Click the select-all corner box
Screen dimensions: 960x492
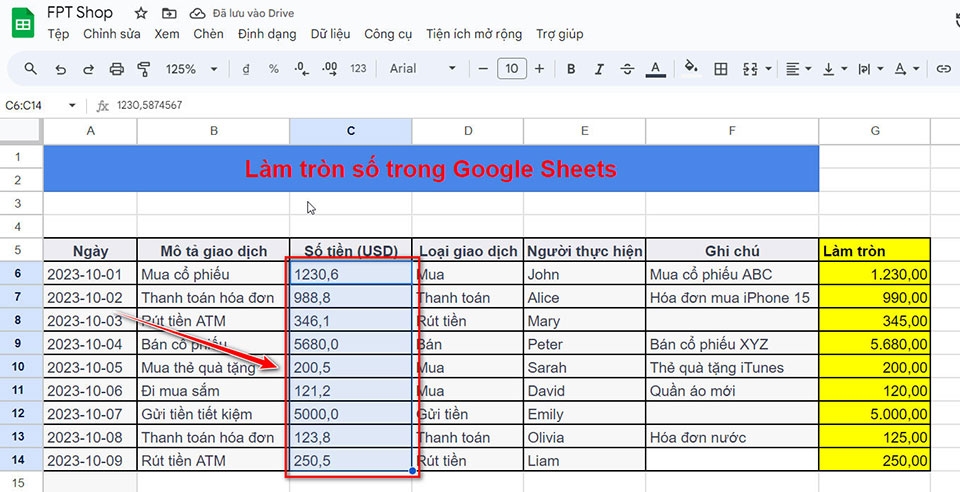pos(21,131)
